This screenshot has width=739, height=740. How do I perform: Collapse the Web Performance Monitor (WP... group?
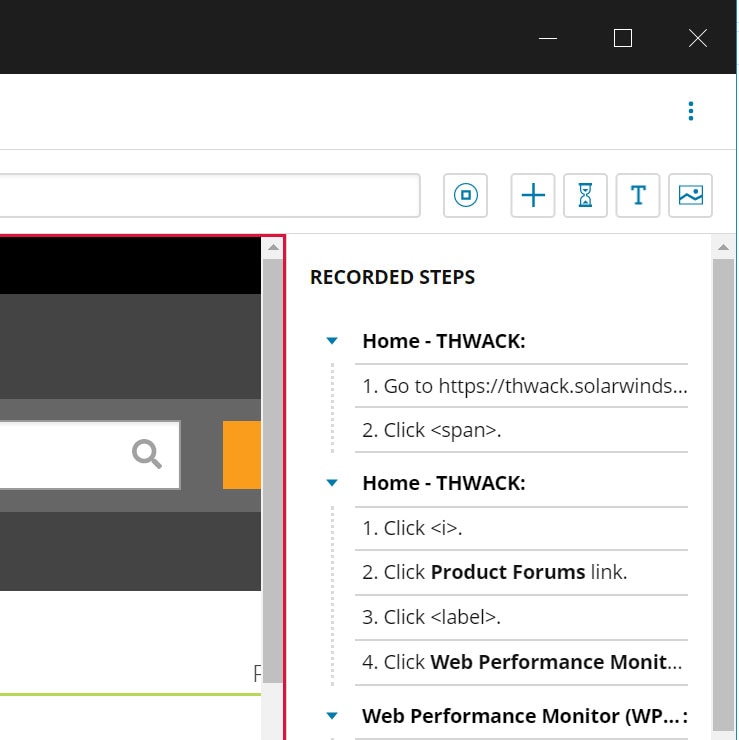pos(332,716)
